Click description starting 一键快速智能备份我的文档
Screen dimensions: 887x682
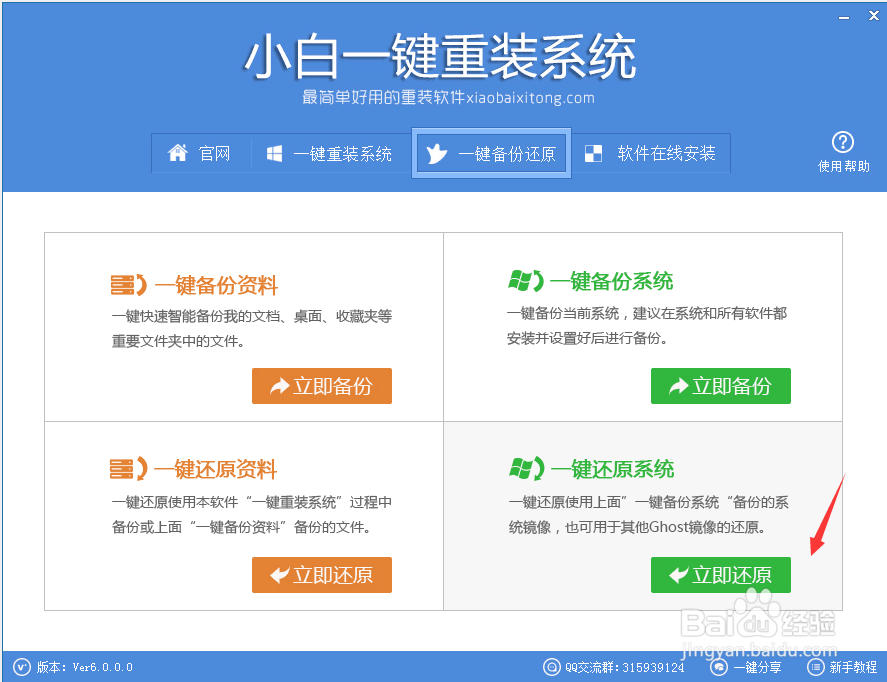pyautogui.click(x=252, y=329)
